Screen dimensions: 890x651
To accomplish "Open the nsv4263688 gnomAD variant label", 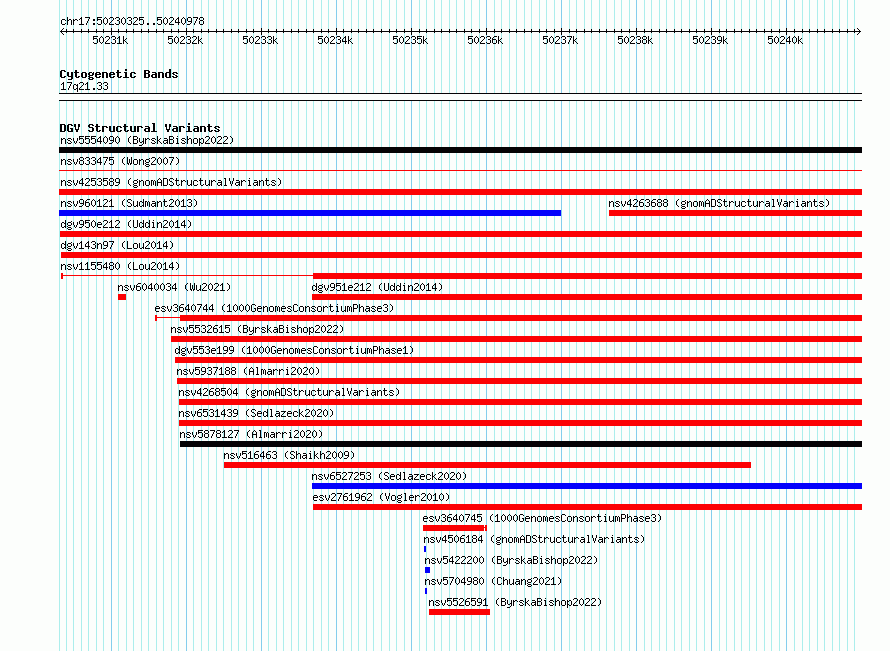I will point(719,203).
